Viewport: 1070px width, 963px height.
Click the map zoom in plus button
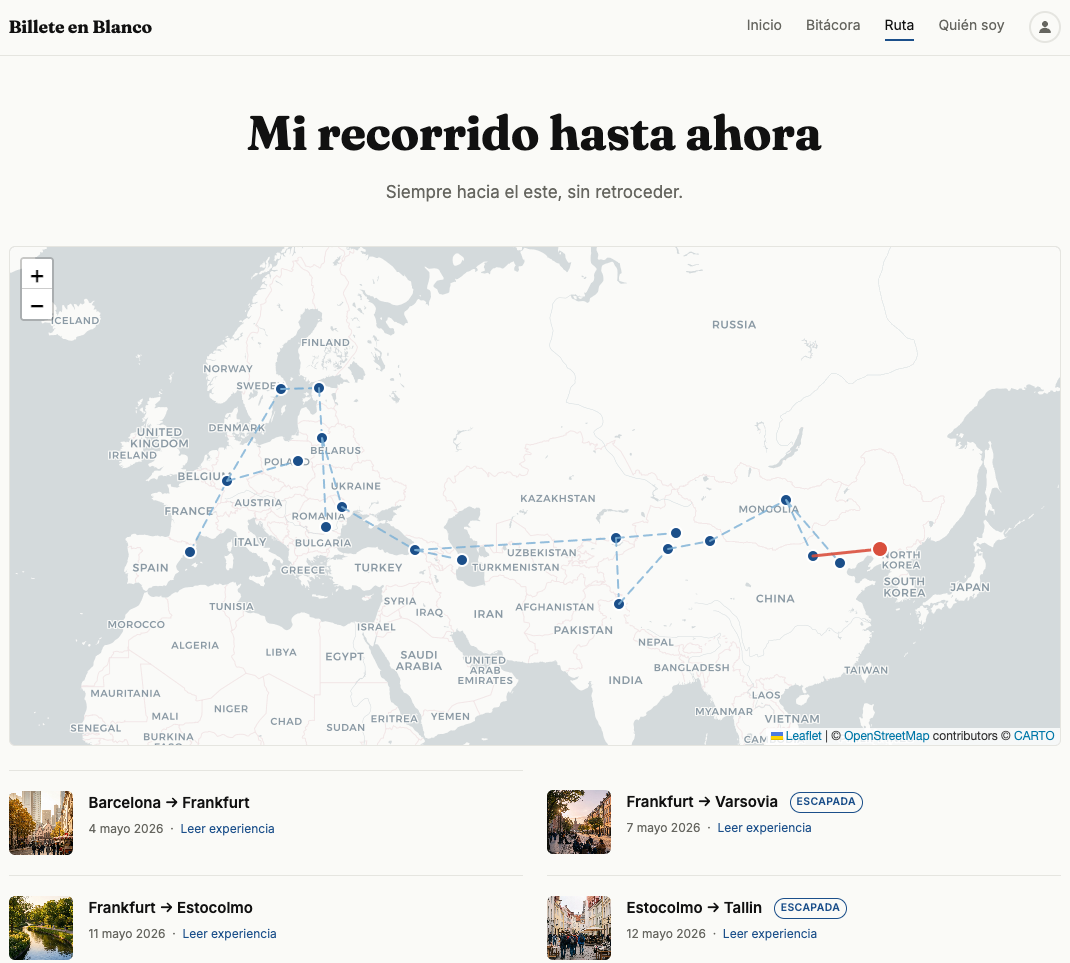37,275
